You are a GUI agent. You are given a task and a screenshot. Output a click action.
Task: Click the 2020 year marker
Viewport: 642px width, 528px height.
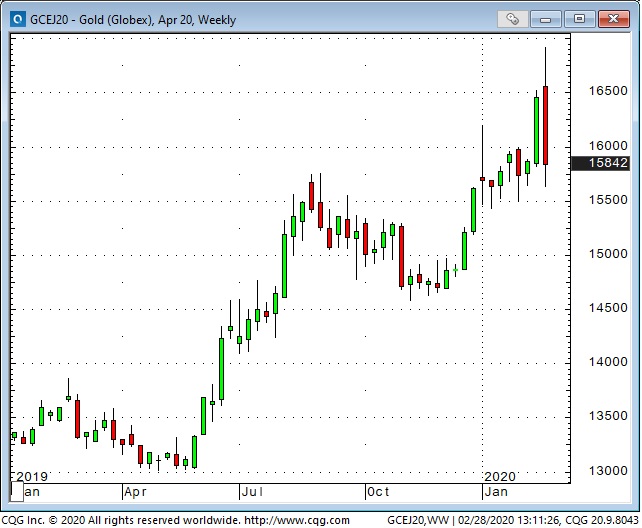coord(500,477)
